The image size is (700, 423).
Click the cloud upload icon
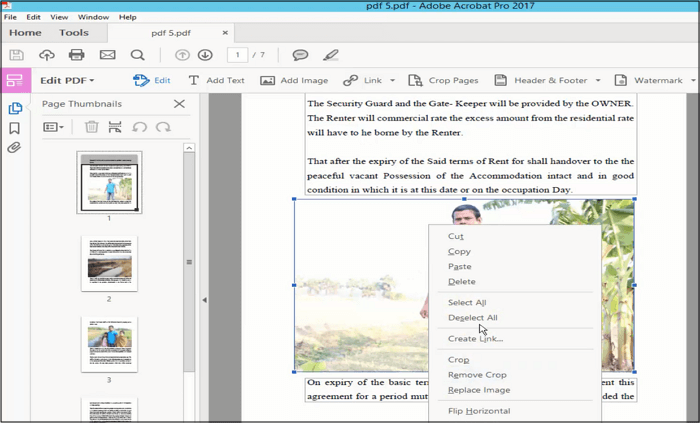click(x=46, y=55)
